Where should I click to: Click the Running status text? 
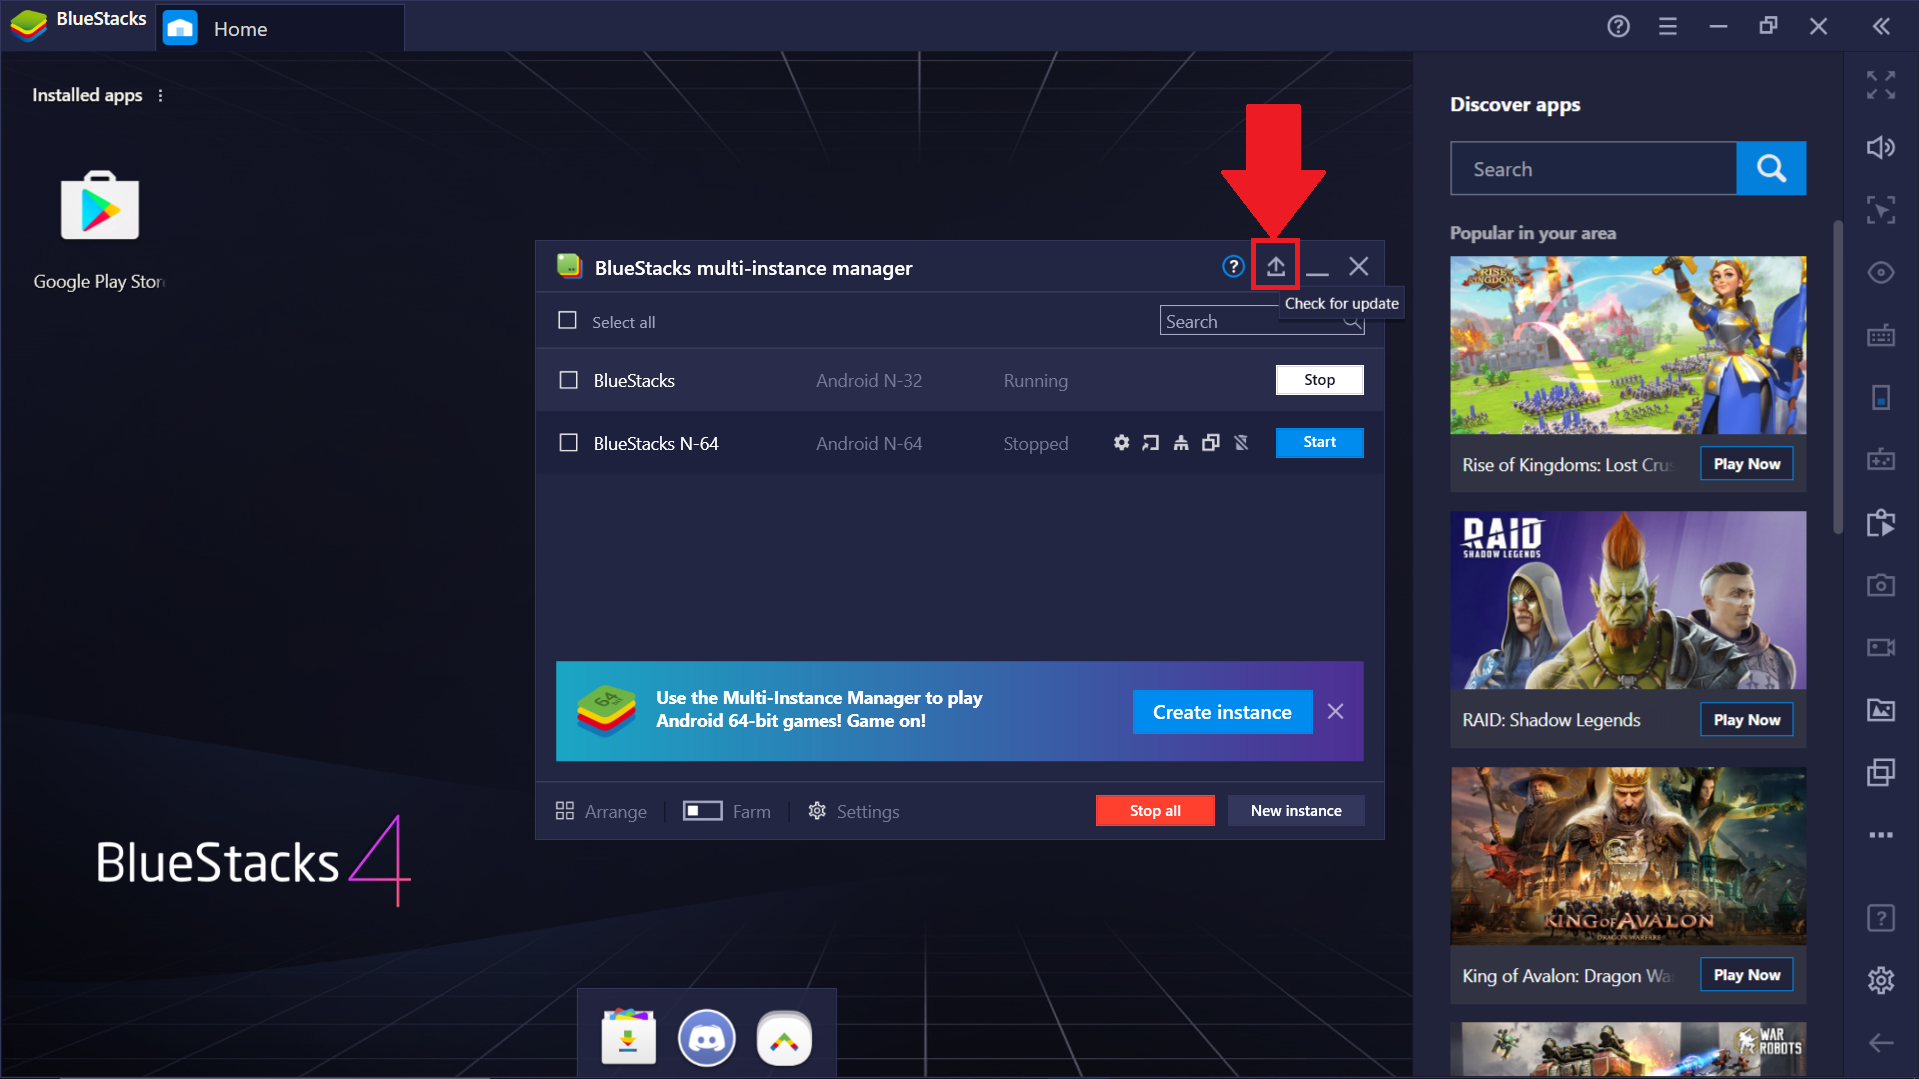[1035, 381]
